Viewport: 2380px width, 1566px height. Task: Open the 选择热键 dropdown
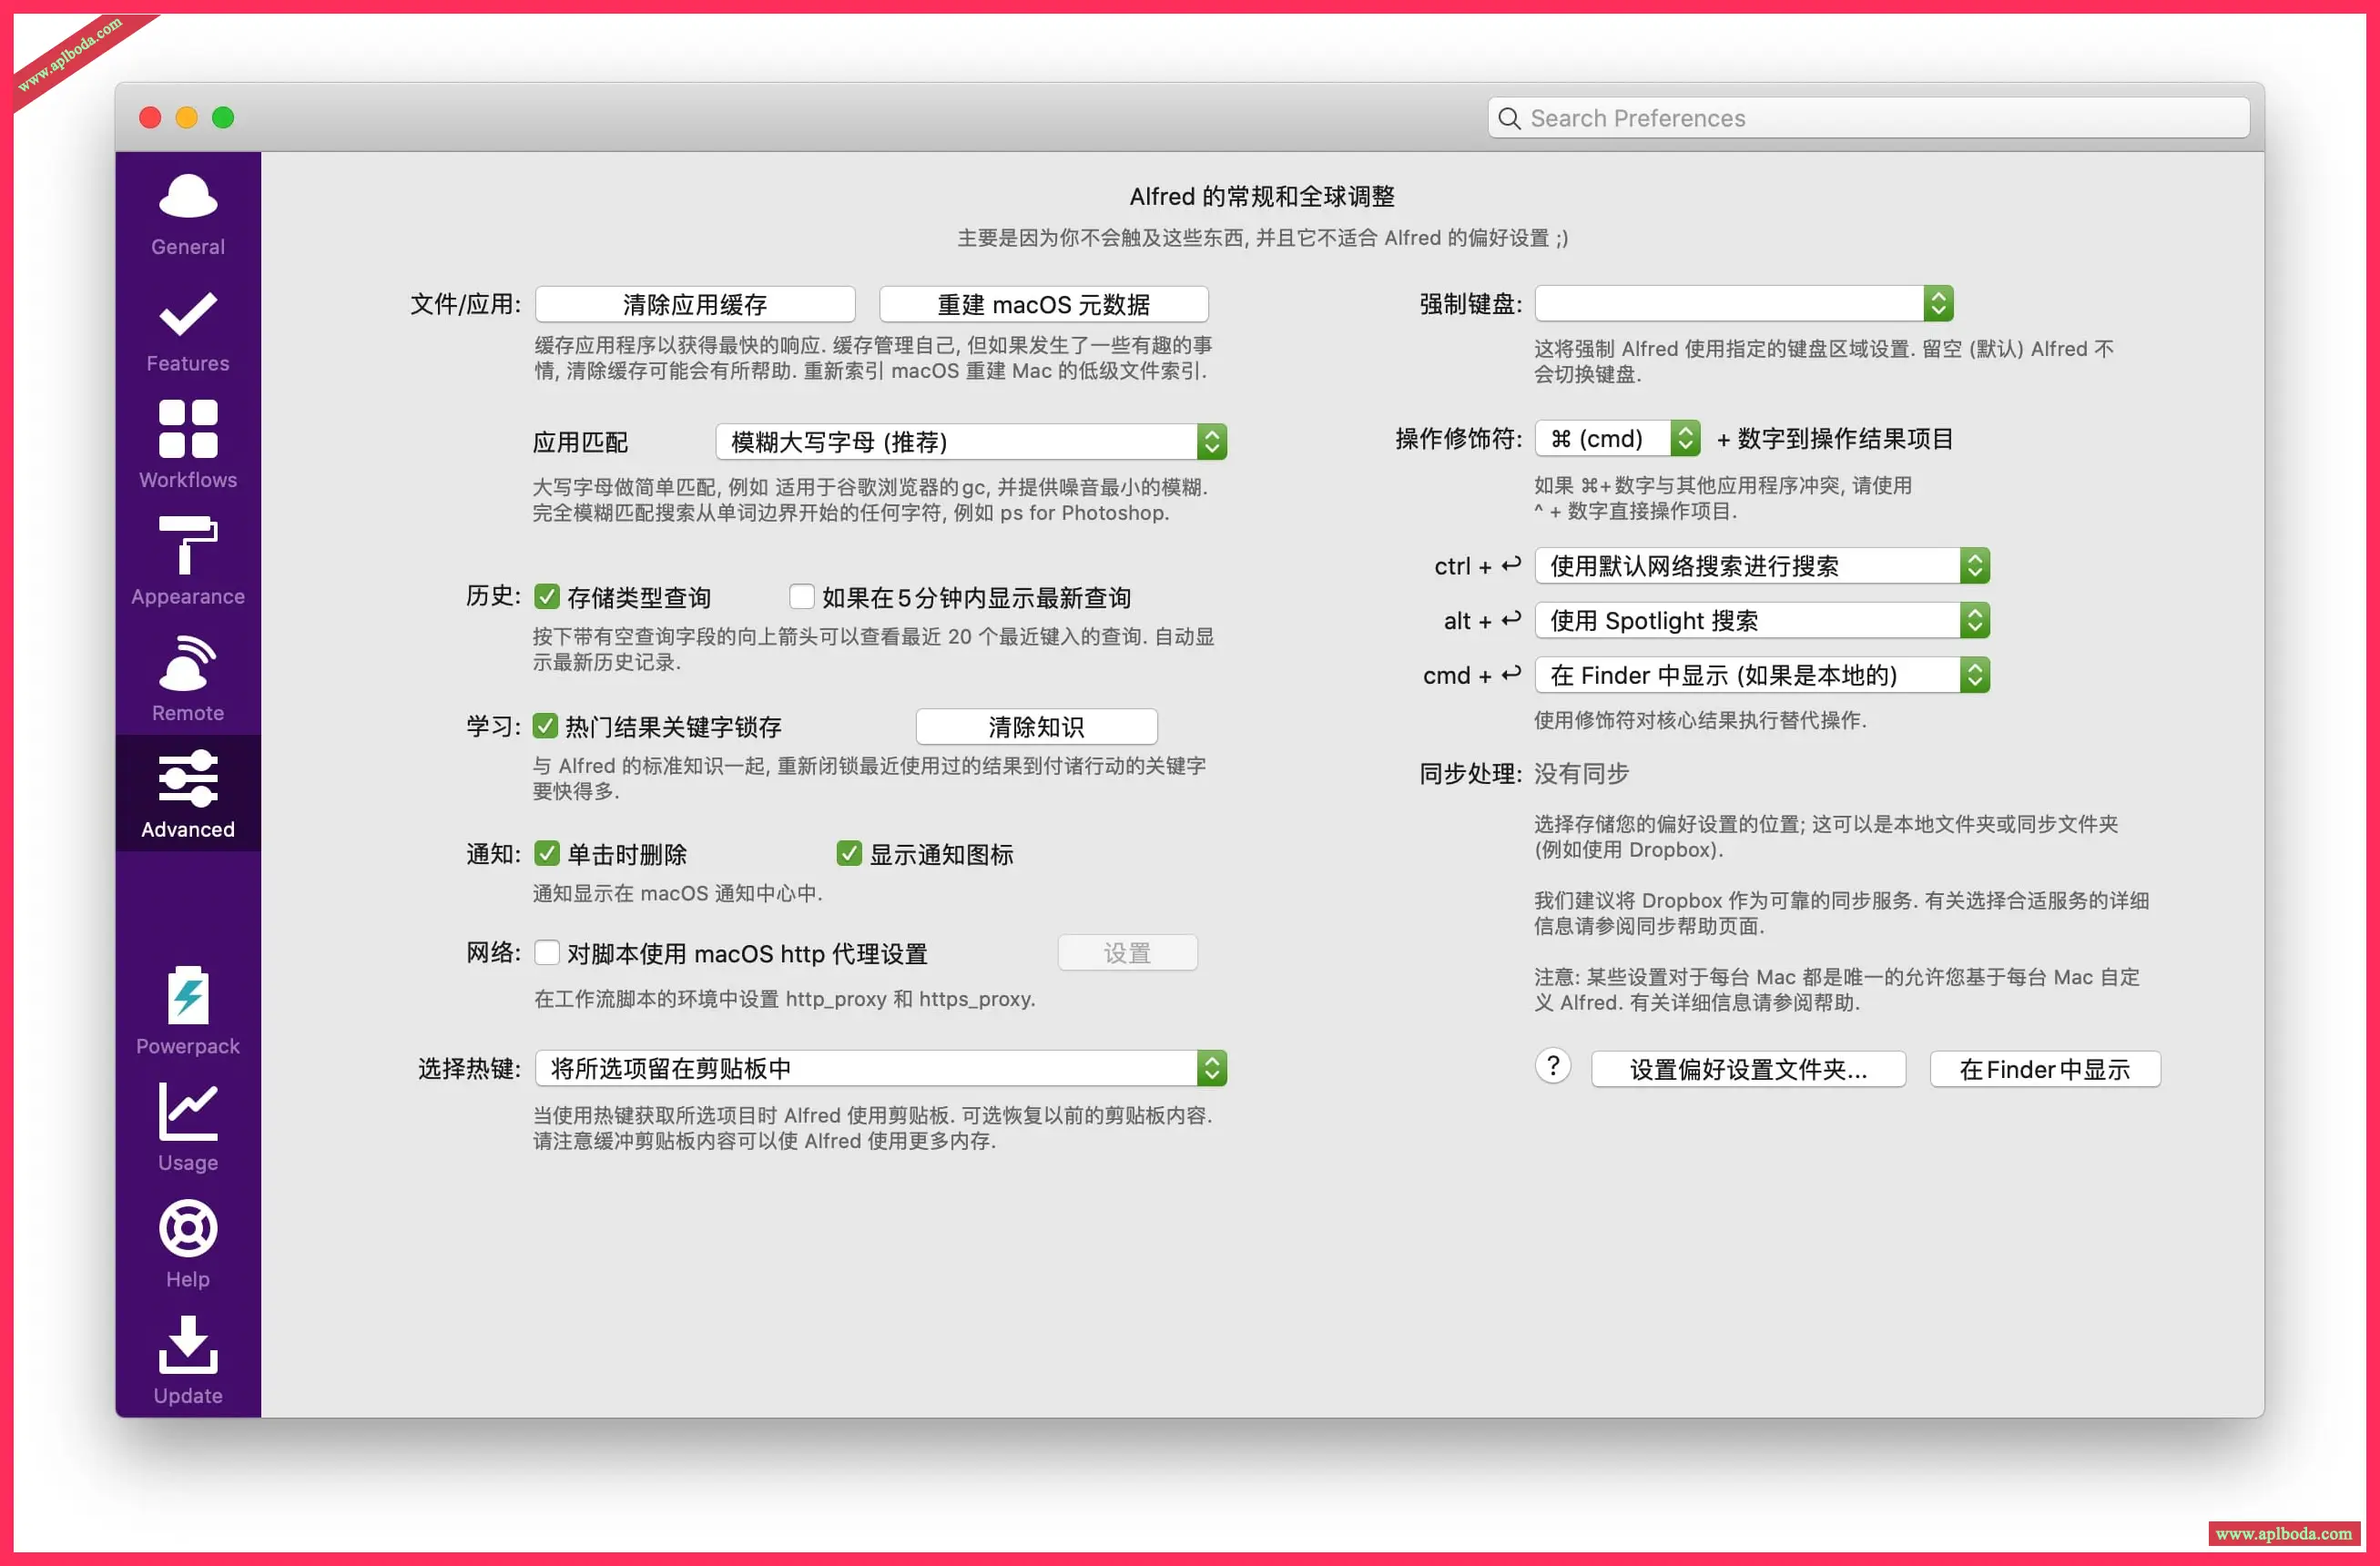[x=881, y=1069]
